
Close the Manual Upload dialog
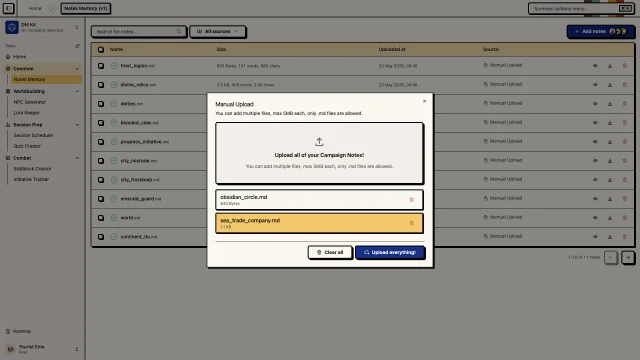pyautogui.click(x=424, y=101)
